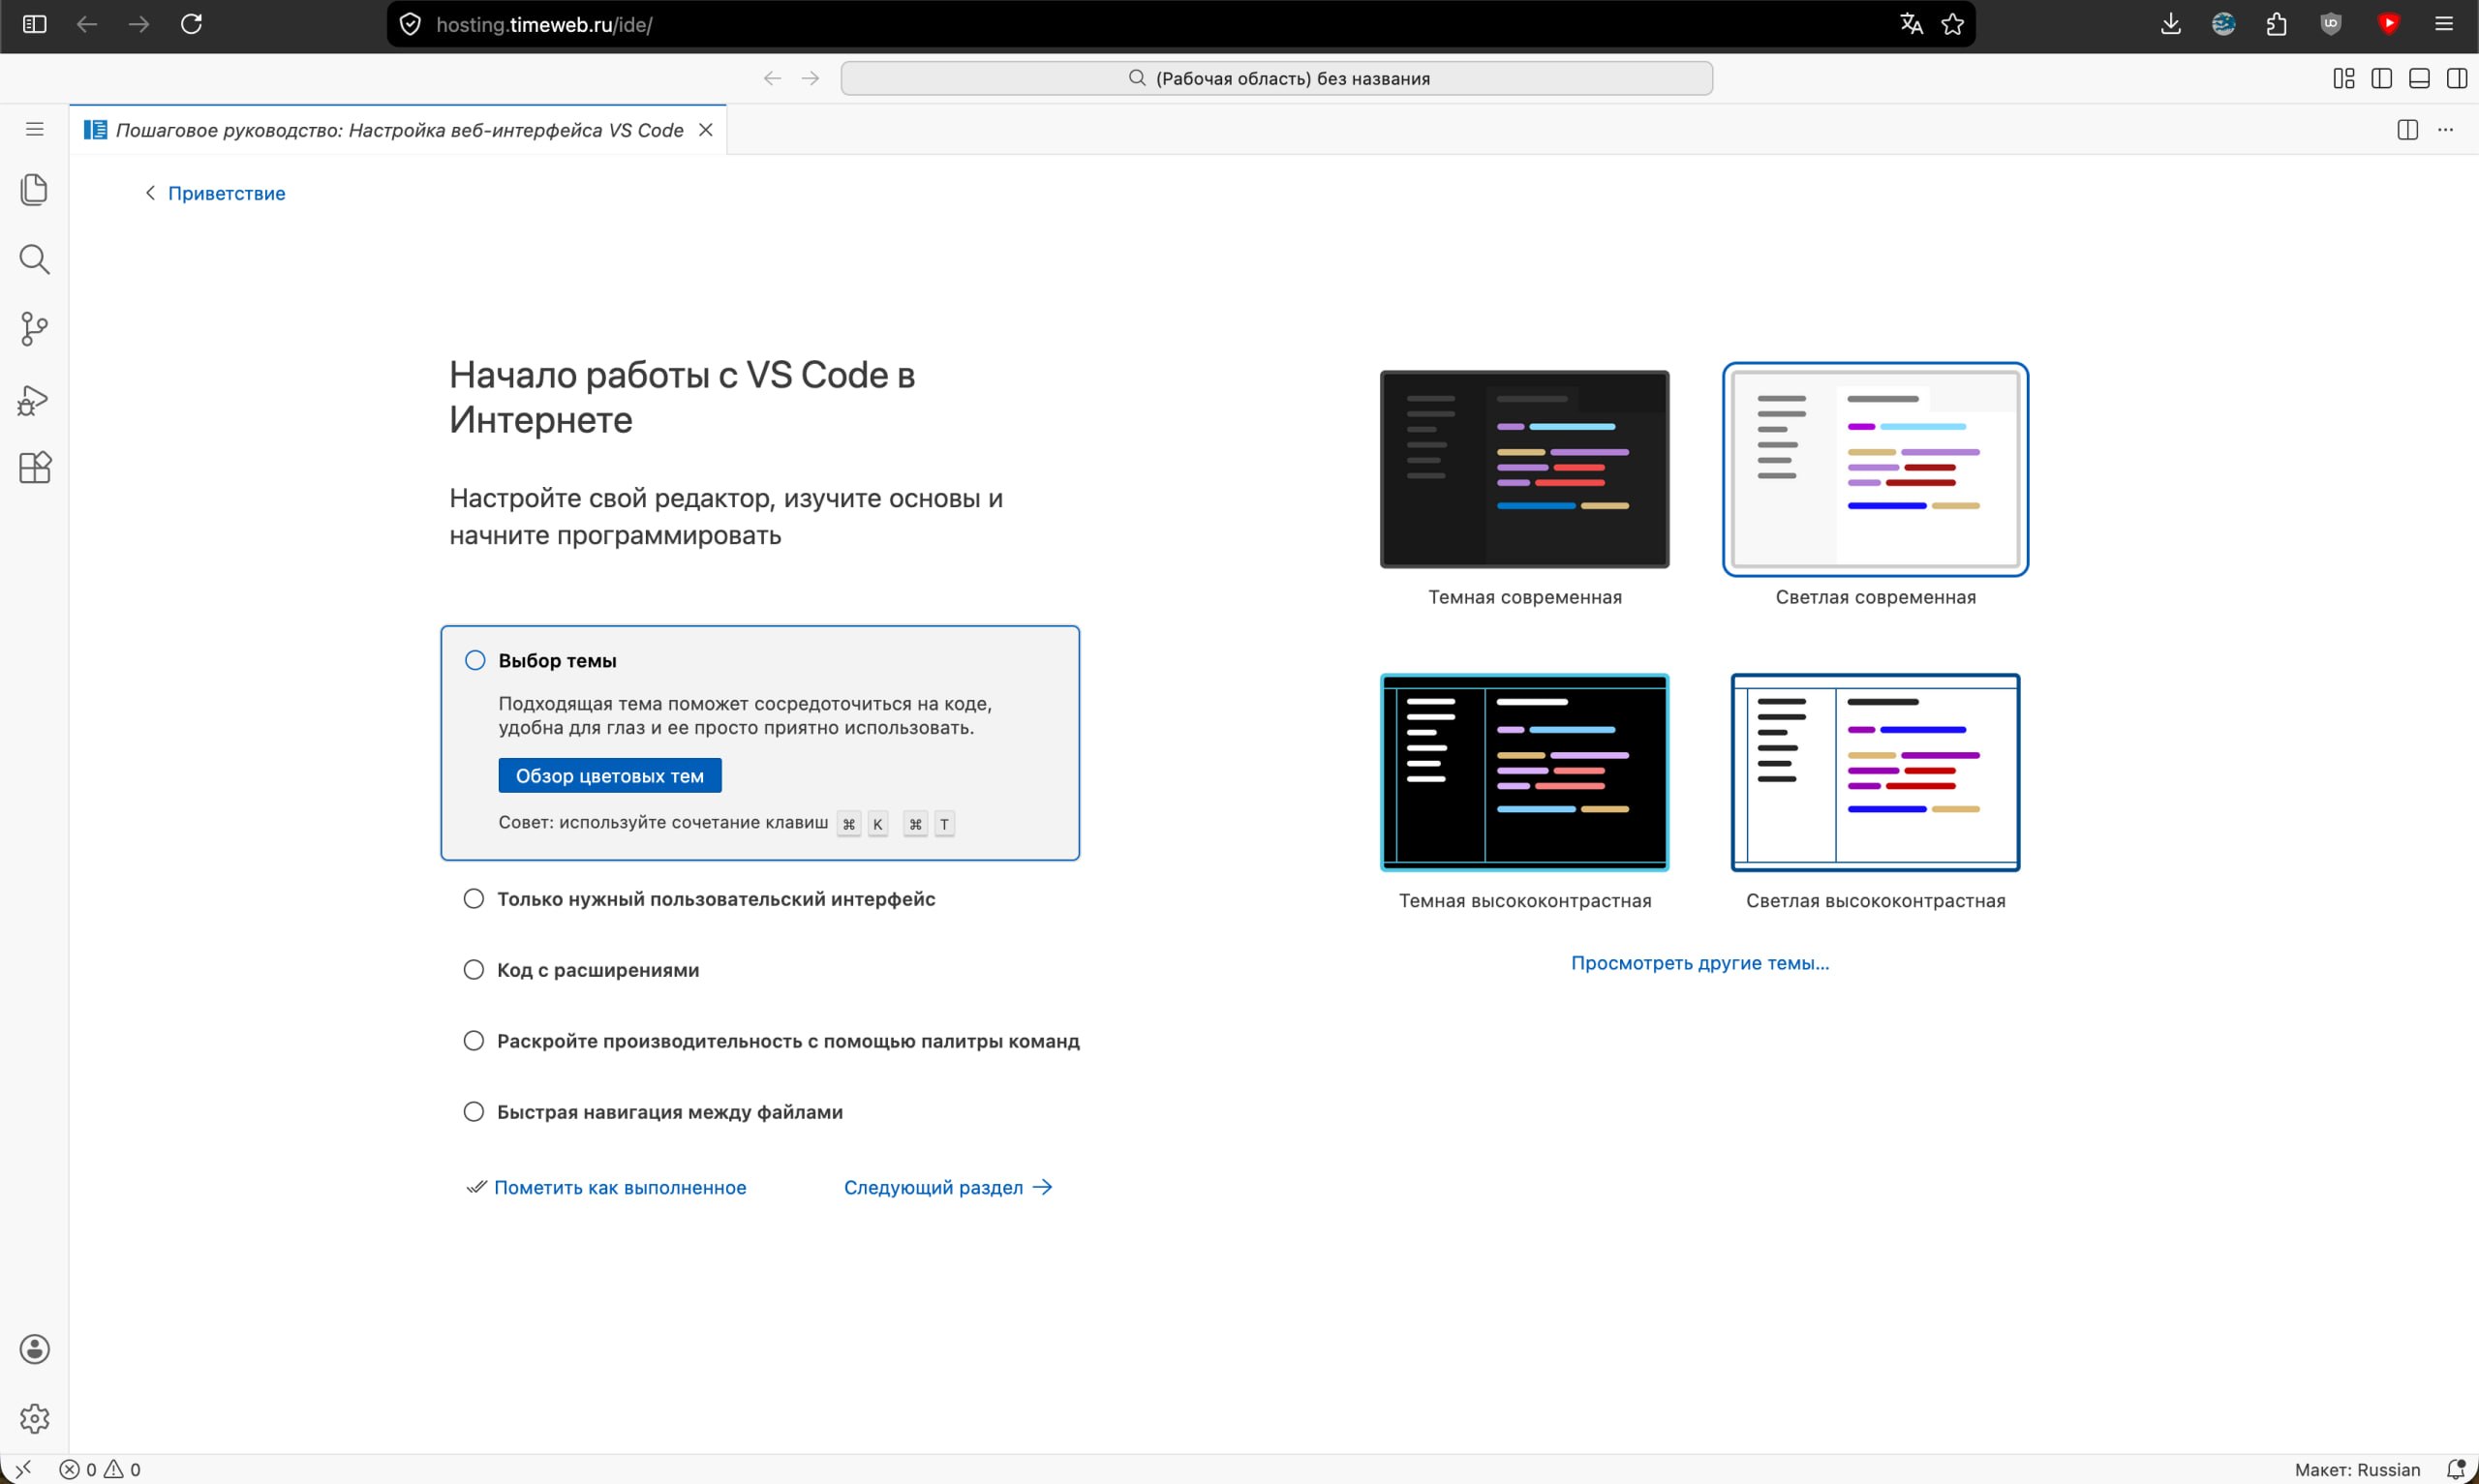
Task: Open the Run and Debug view
Action: pyautogui.click(x=34, y=399)
